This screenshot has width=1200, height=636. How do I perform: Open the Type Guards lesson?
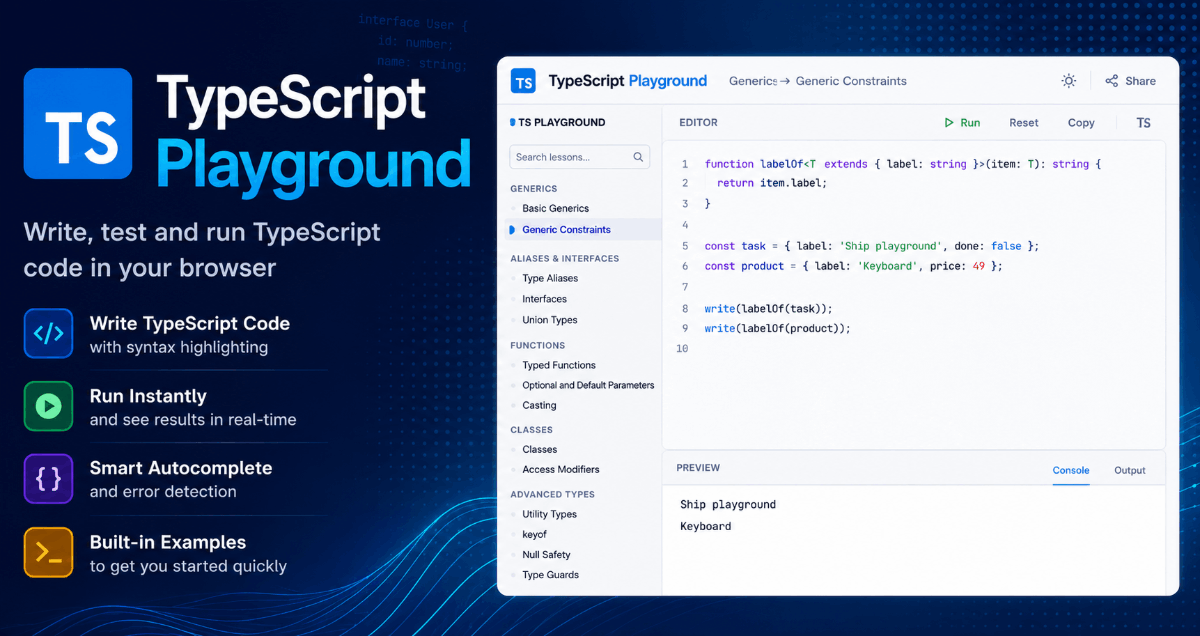pyautogui.click(x=550, y=575)
